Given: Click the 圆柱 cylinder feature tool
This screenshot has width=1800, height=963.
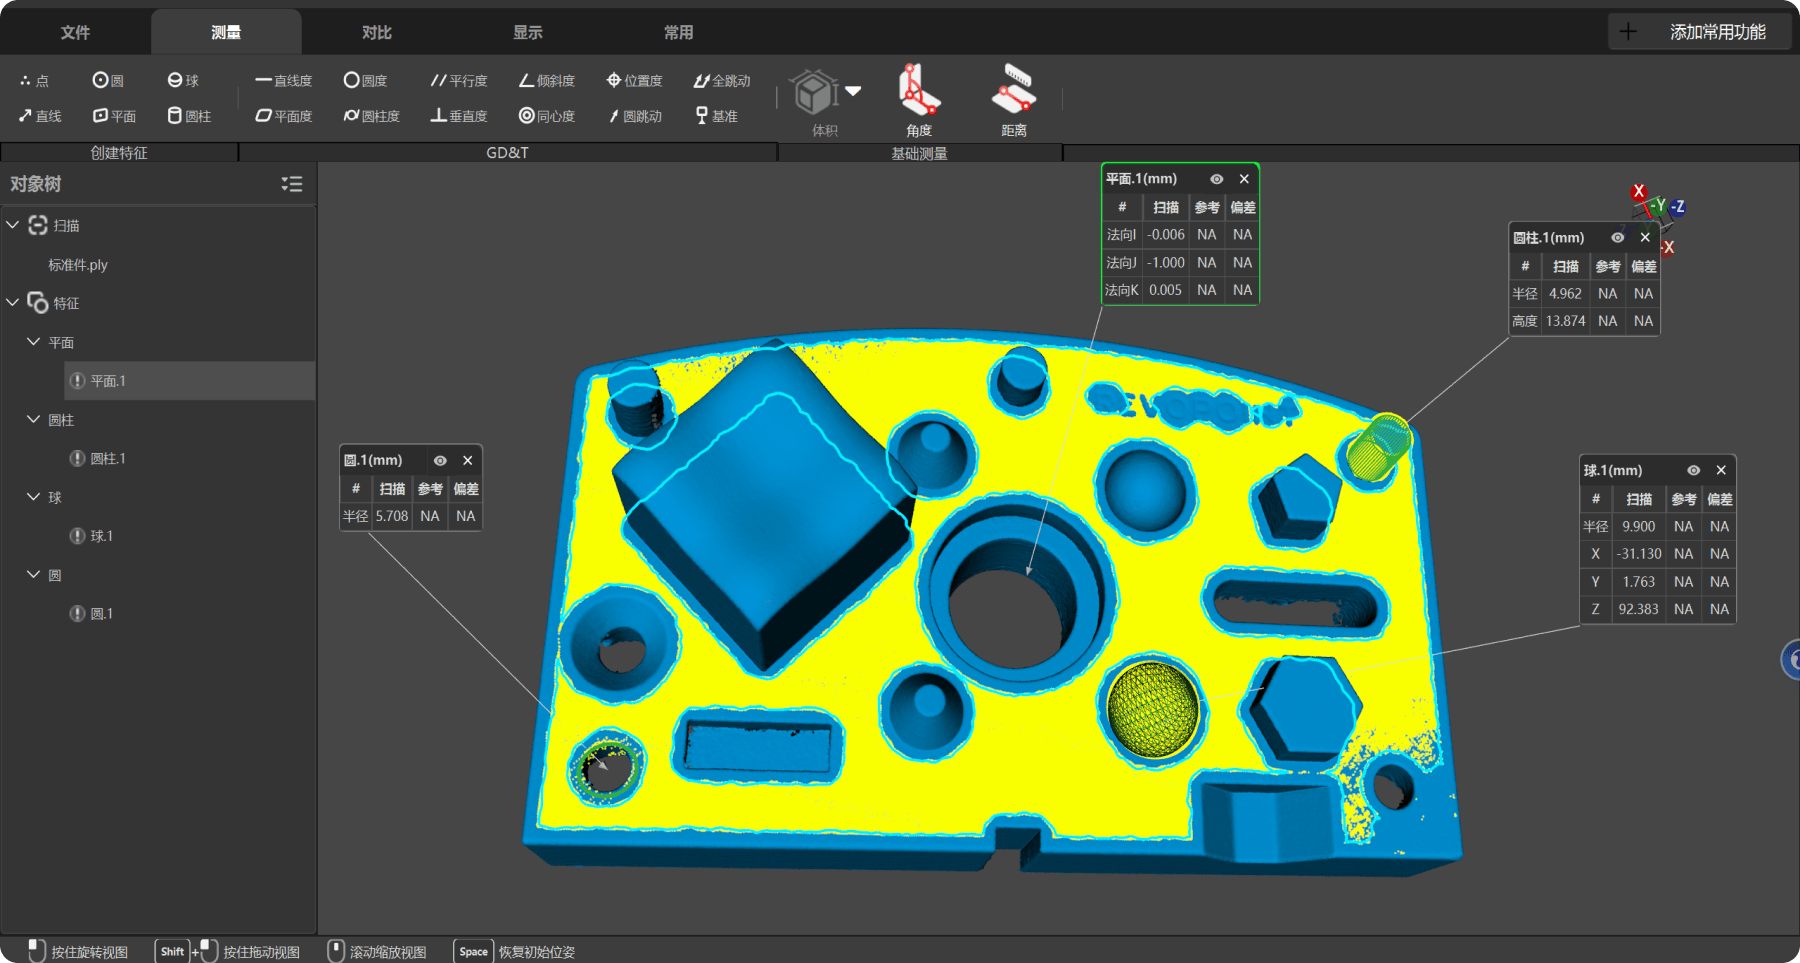Looking at the screenshot, I should [189, 116].
